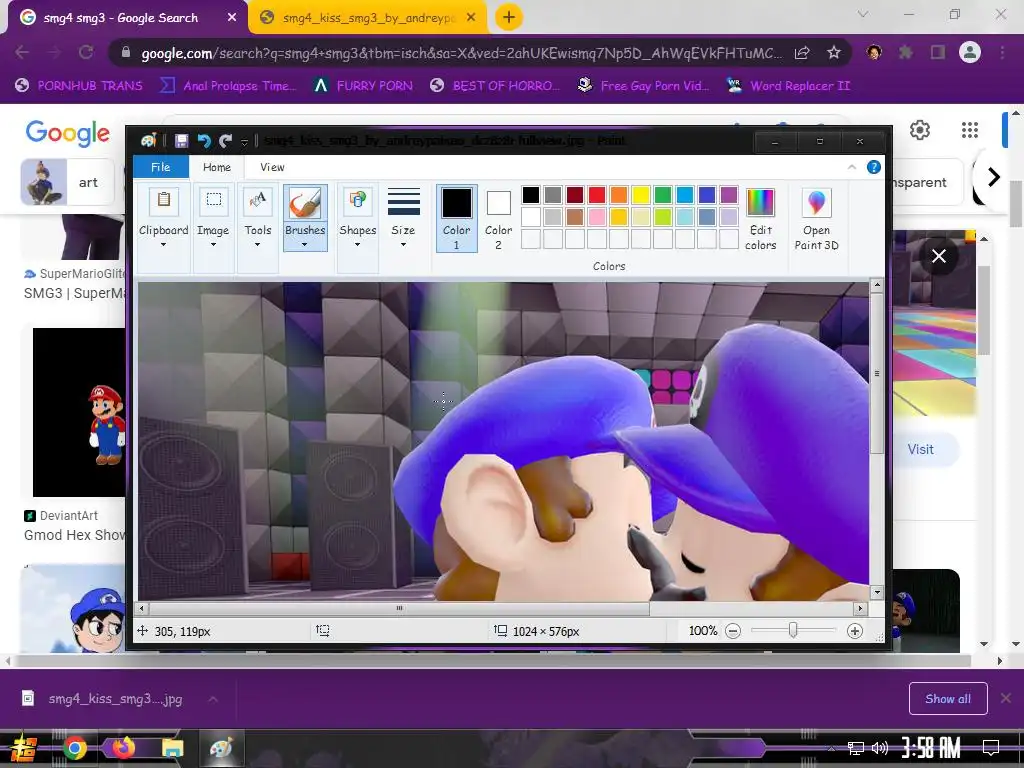
Task: Open the Google apps grid
Action: (x=970, y=130)
